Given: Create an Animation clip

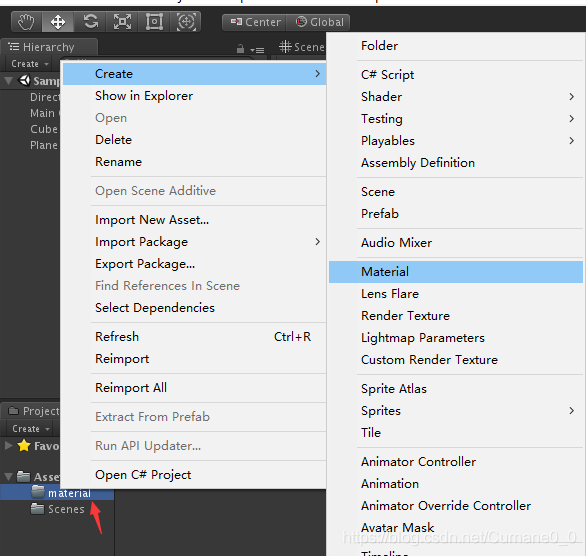Looking at the screenshot, I should point(456,484).
